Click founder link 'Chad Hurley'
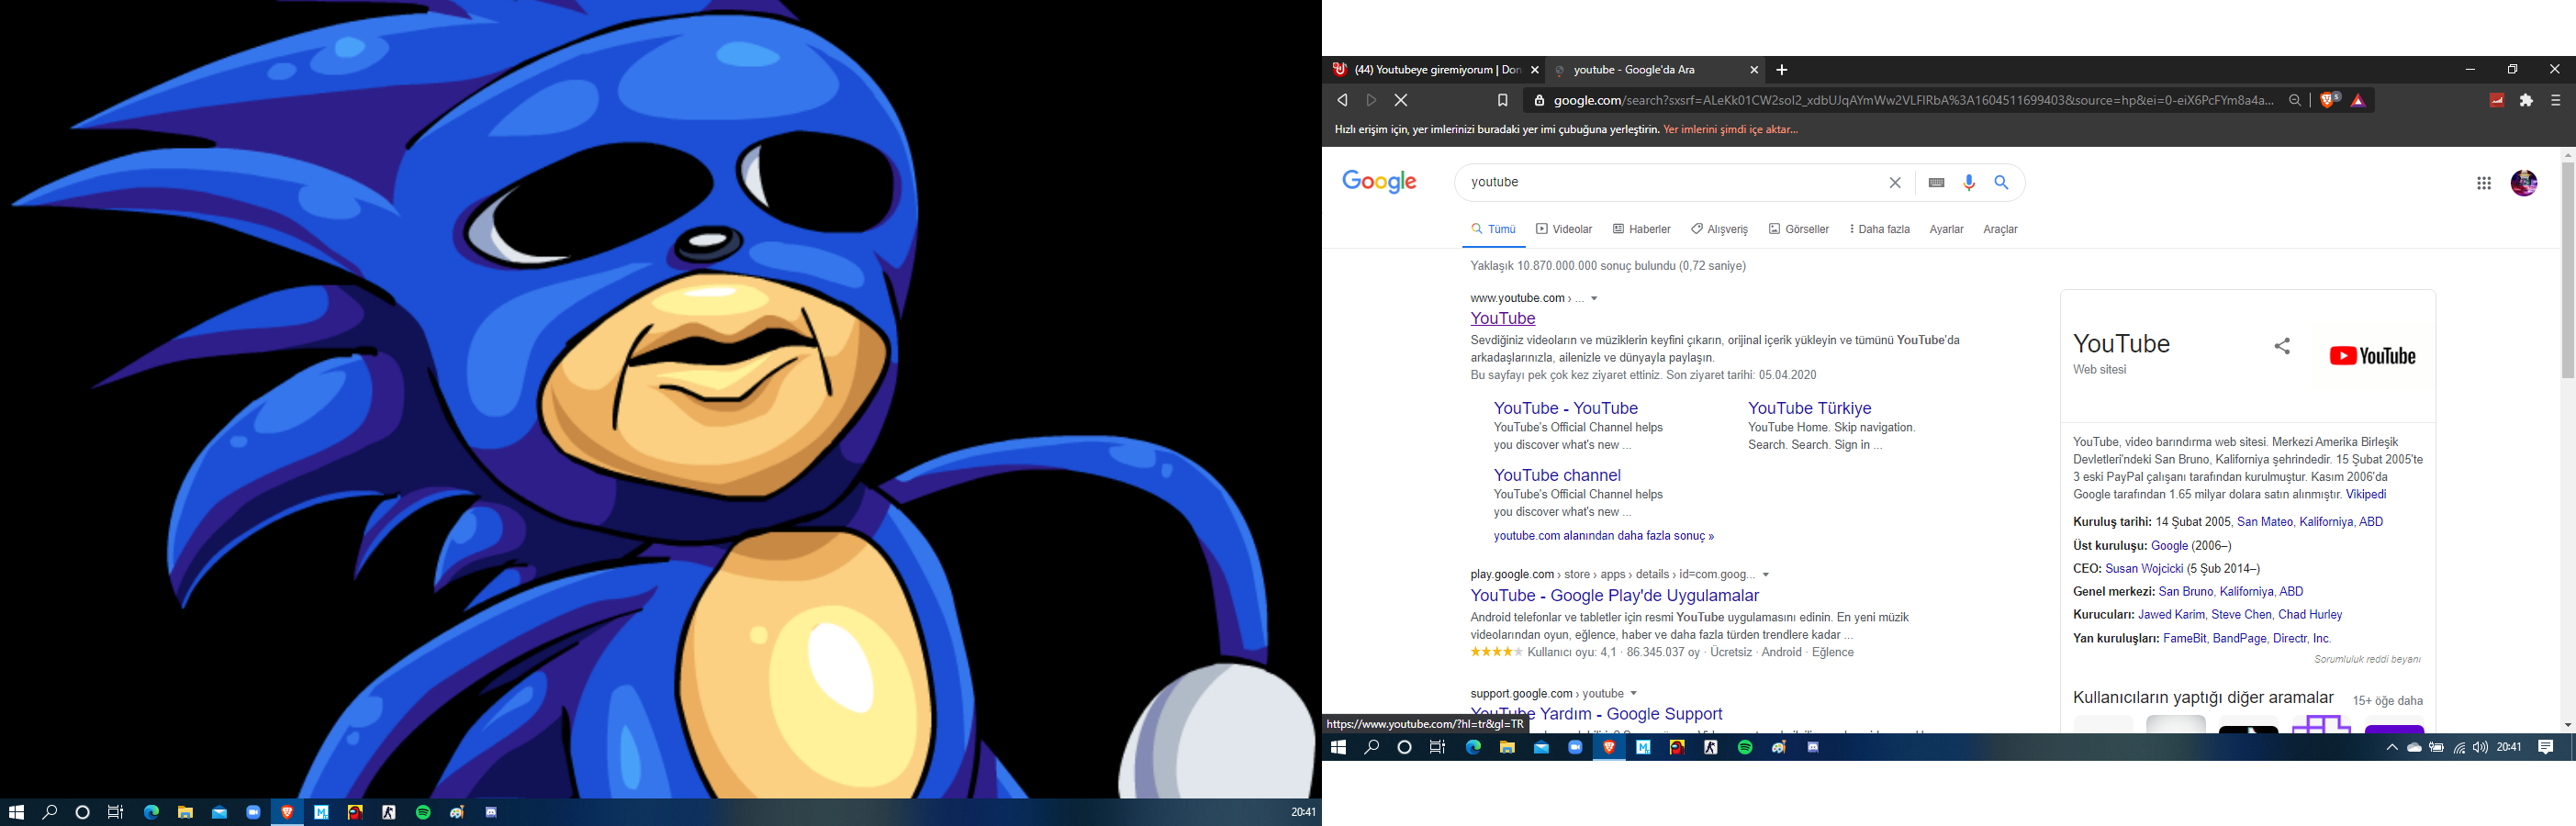This screenshot has height=826, width=2576. point(2310,614)
